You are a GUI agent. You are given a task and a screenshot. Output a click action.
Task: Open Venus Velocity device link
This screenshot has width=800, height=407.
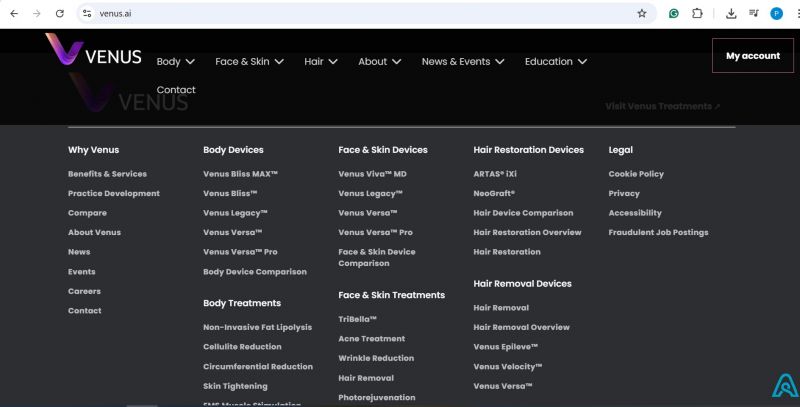508,367
